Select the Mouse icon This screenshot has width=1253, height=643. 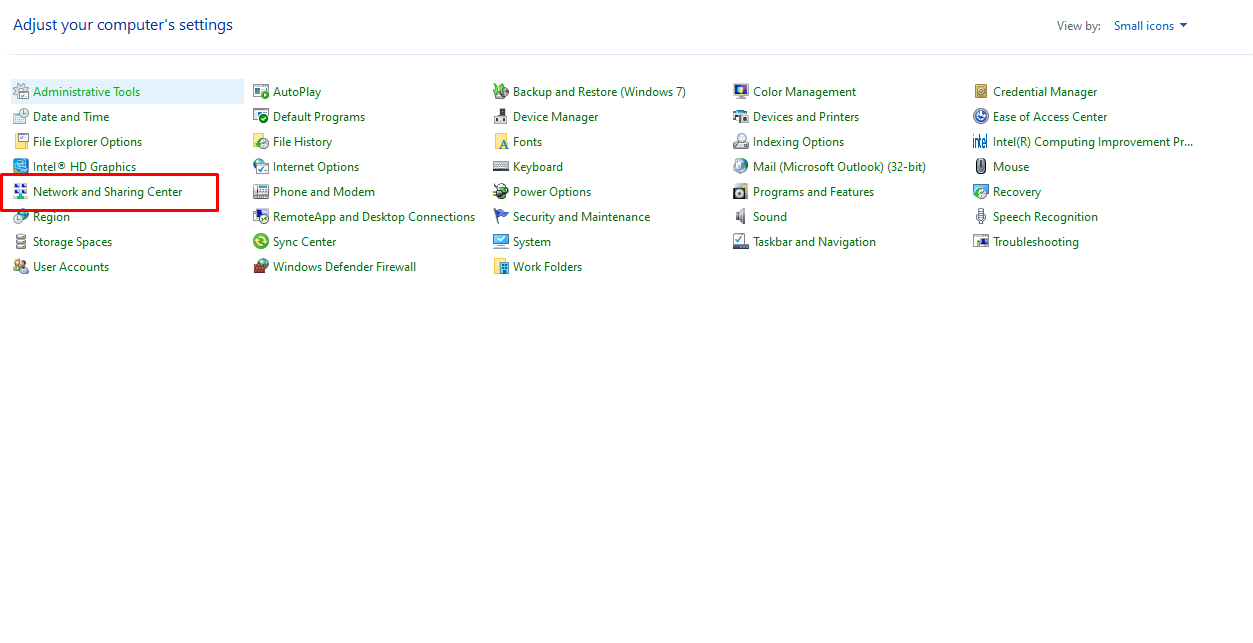(980, 166)
